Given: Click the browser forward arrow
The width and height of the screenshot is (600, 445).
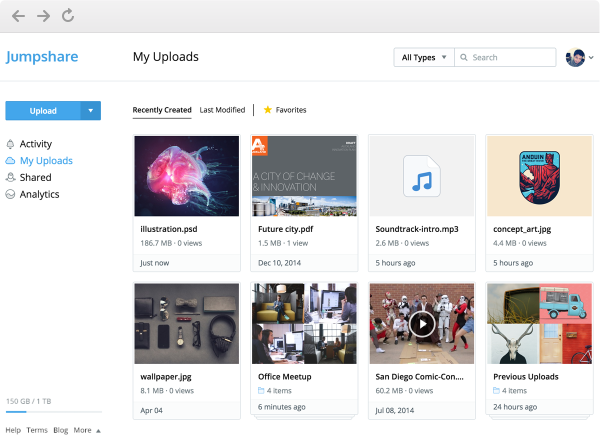Looking at the screenshot, I should pos(43,16).
